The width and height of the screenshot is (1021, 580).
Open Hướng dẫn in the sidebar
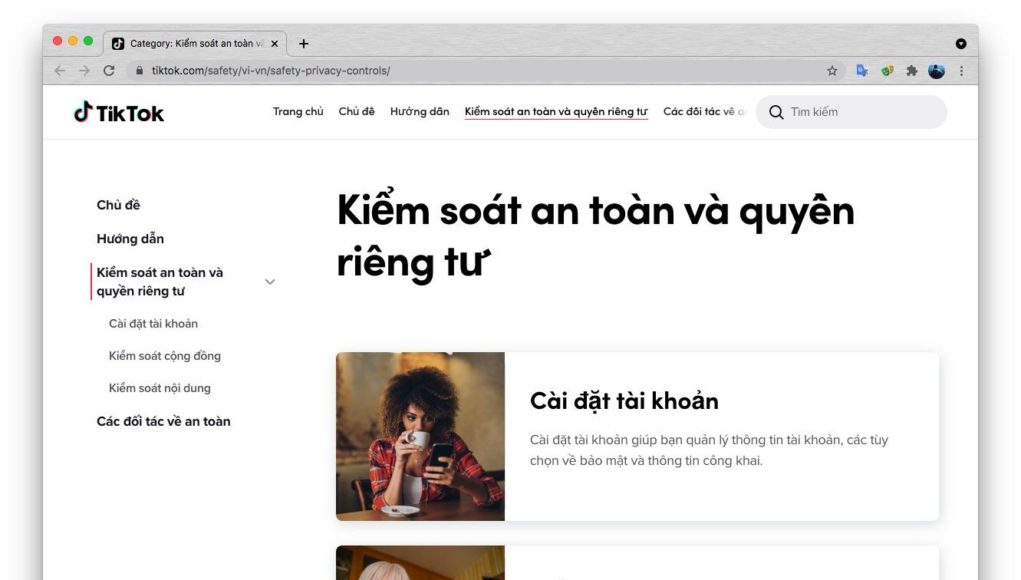tap(130, 239)
